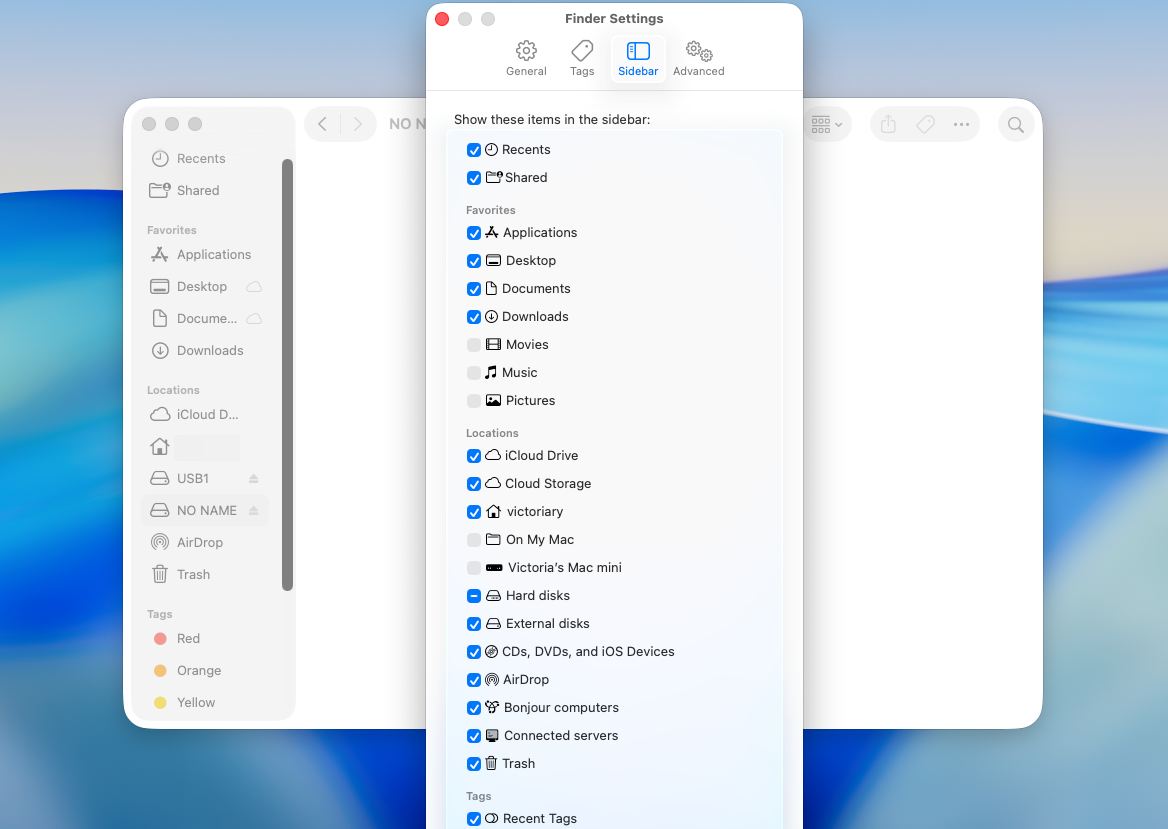This screenshot has height=829, width=1168.
Task: Click the iCloud Drive cloud icon in sidebar
Action: click(160, 414)
